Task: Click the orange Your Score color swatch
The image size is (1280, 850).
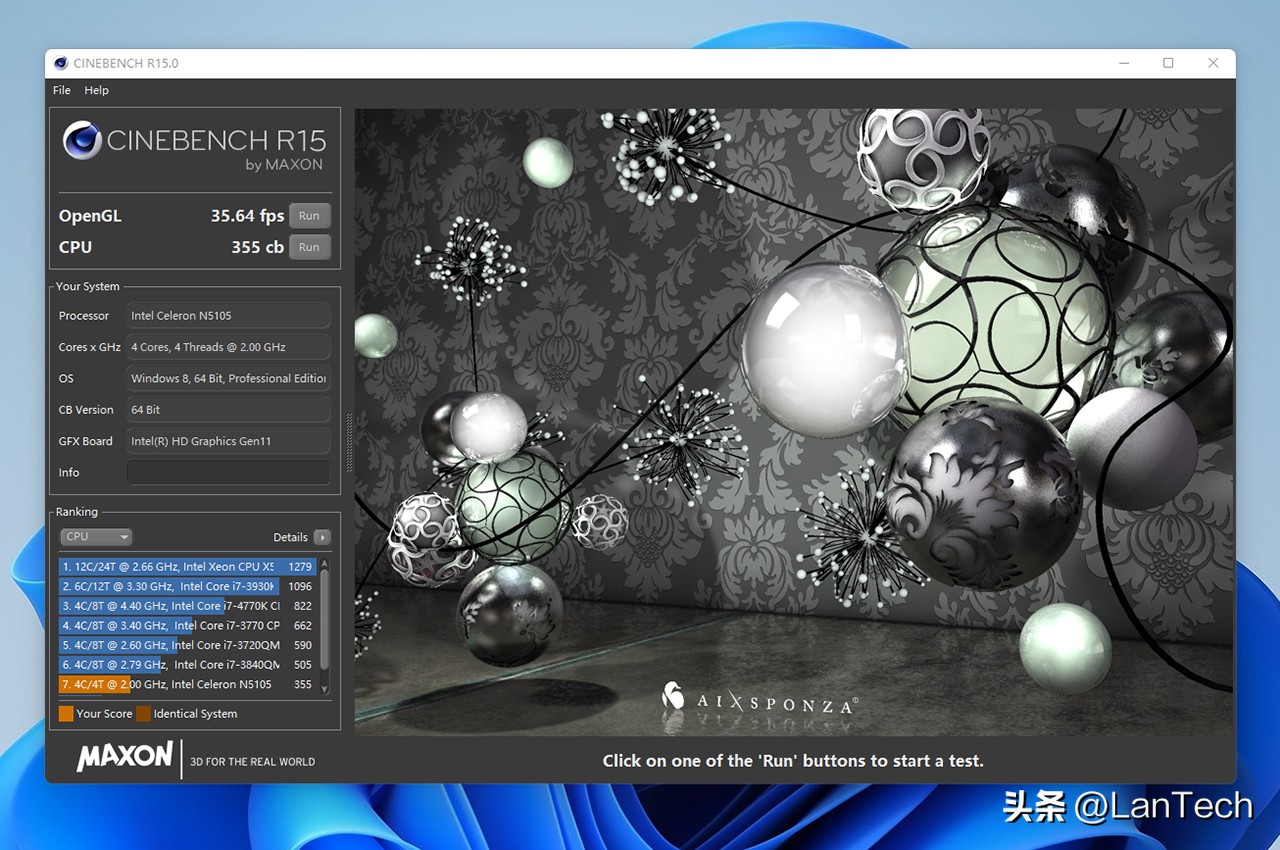Action: [x=66, y=714]
